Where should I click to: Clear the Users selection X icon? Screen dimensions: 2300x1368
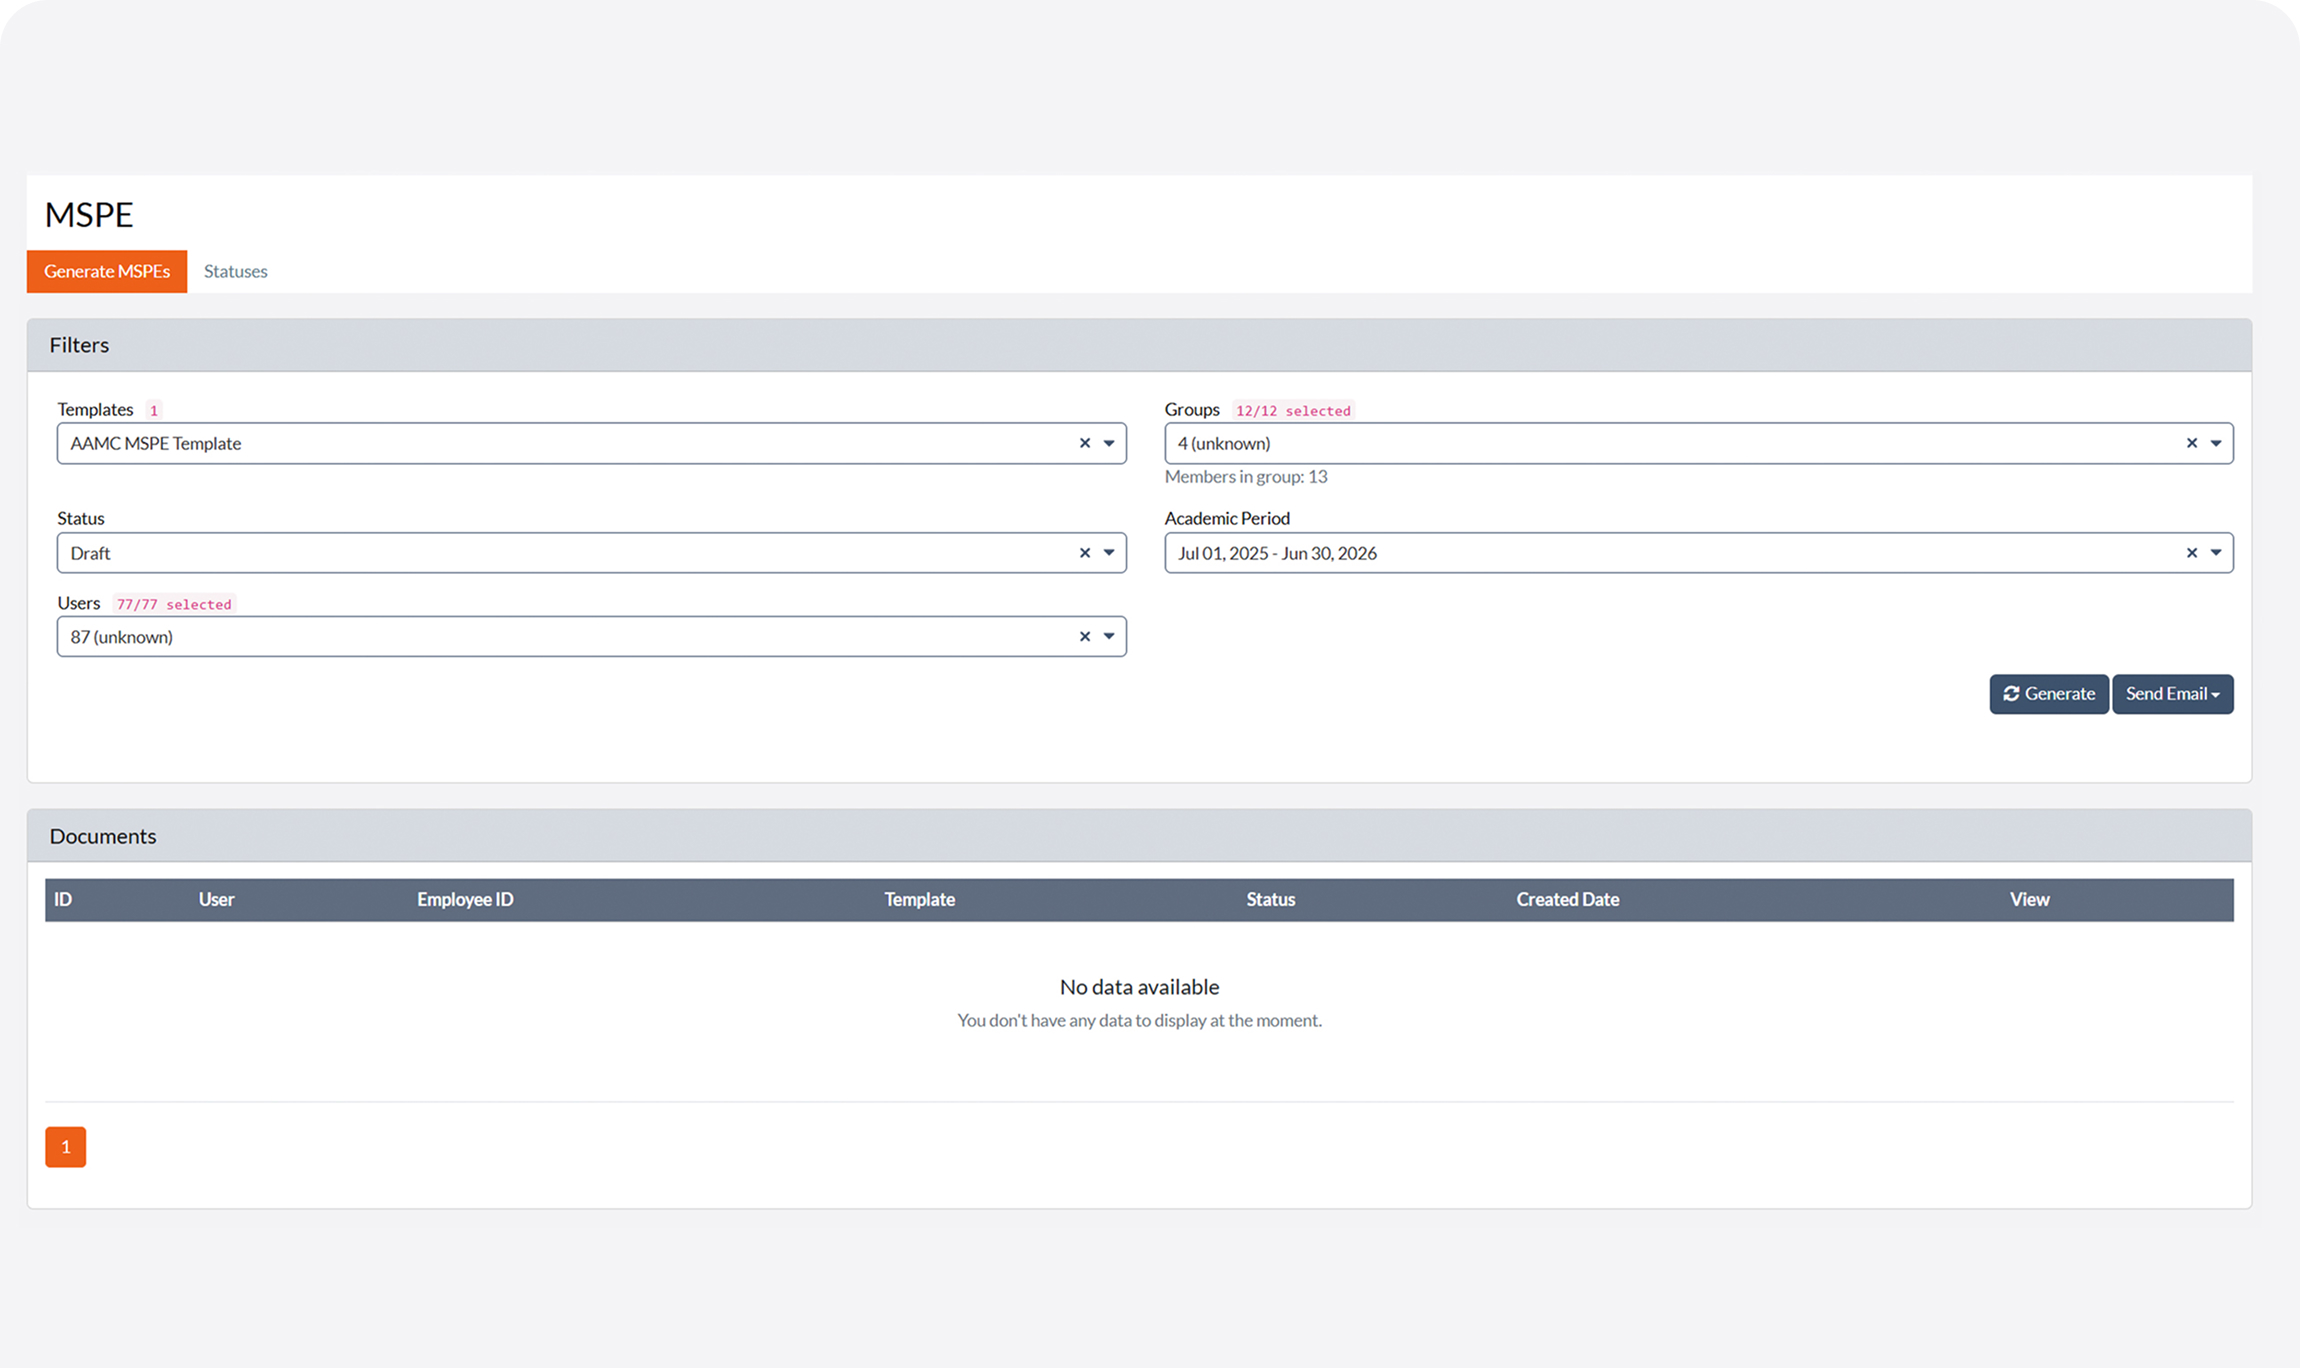pos(1084,636)
